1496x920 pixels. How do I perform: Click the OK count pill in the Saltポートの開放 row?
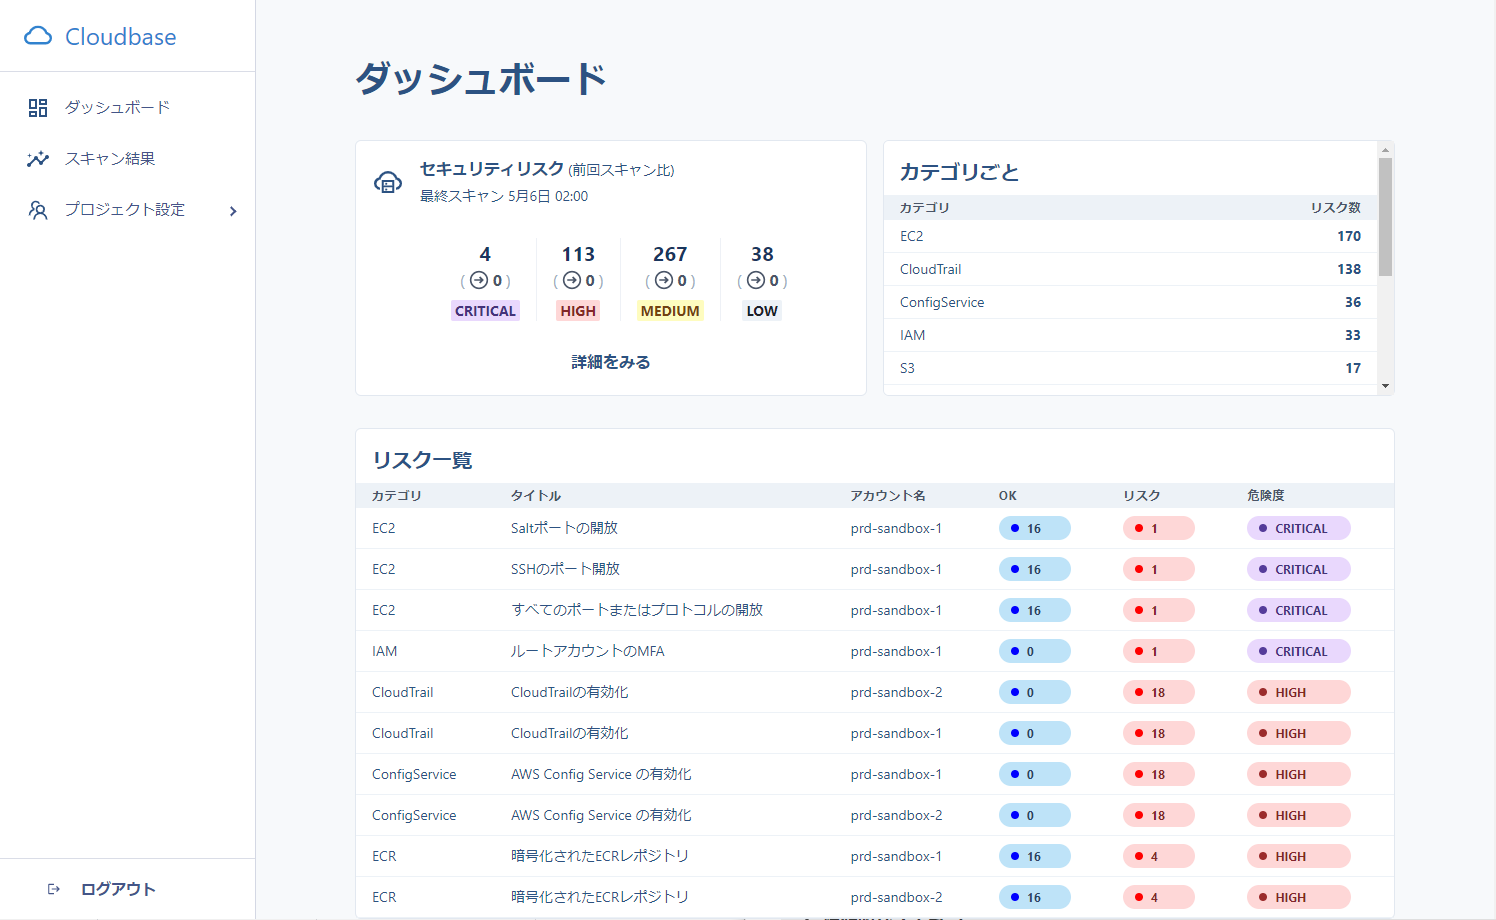pyautogui.click(x=1035, y=528)
